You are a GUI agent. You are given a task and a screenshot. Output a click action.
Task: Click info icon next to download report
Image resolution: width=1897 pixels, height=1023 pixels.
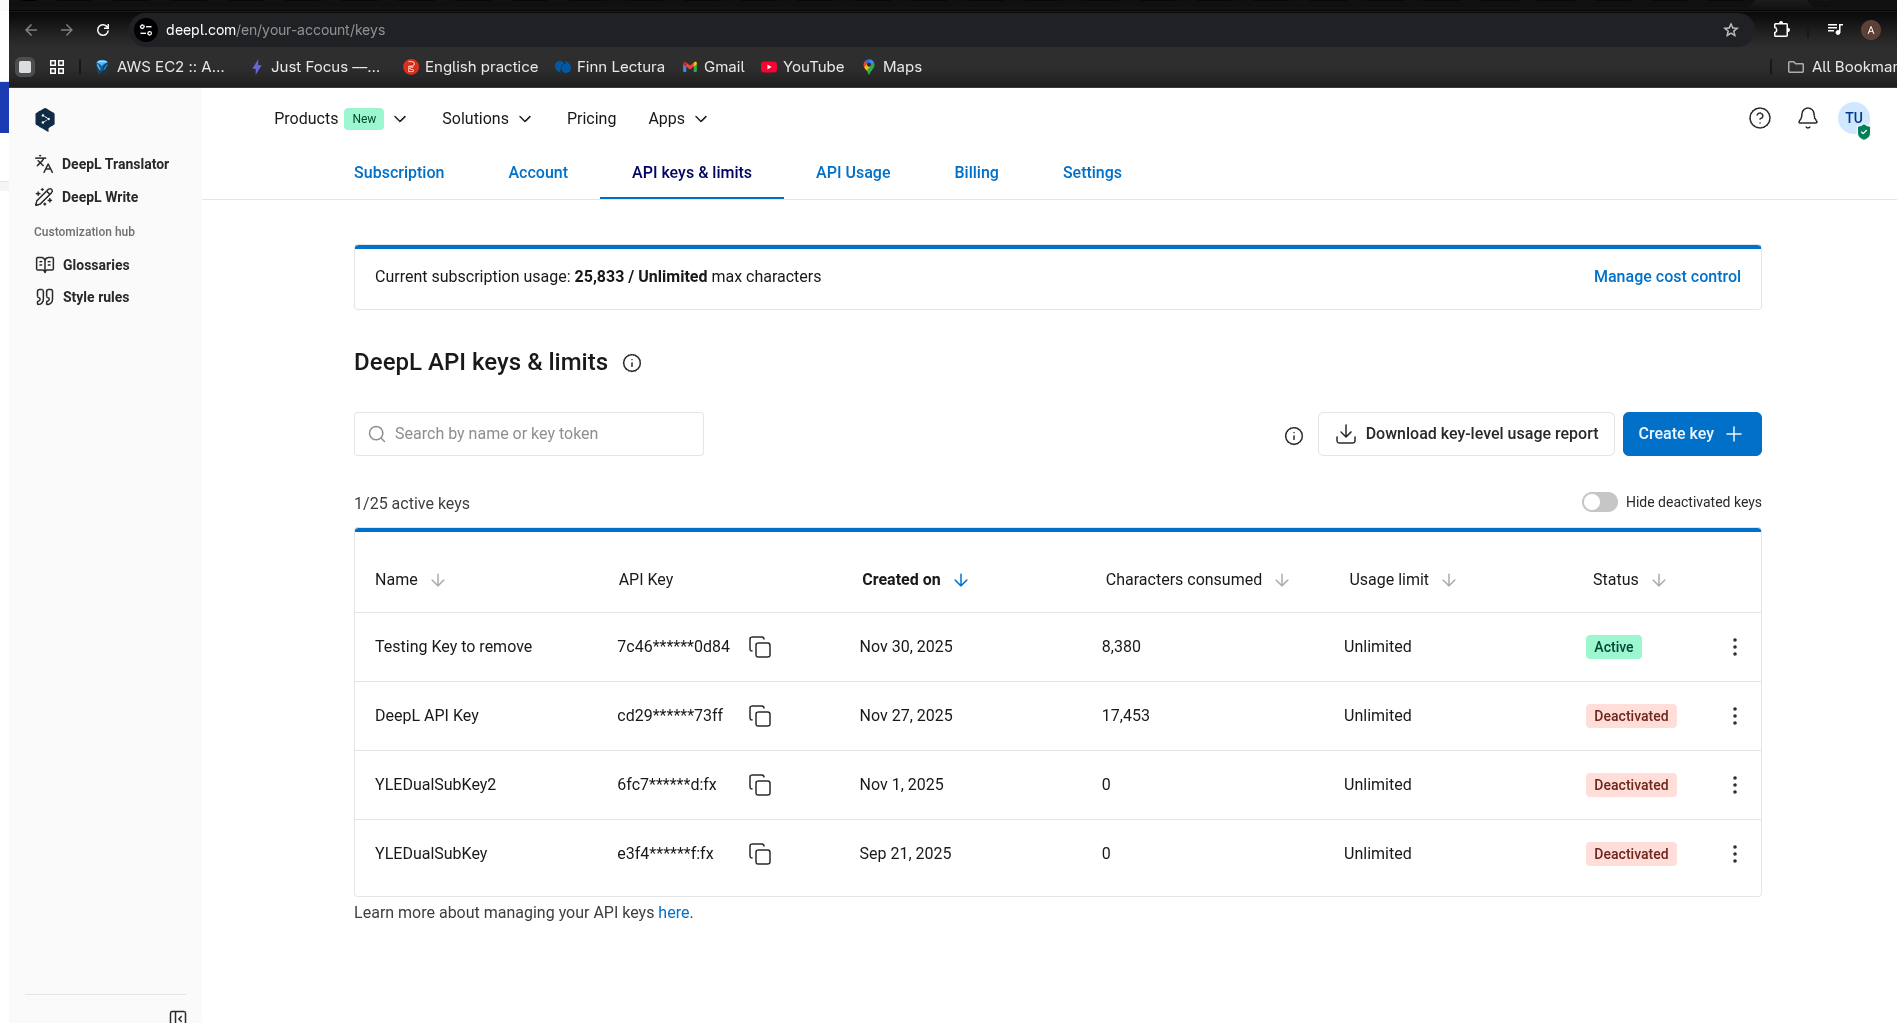1293,435
